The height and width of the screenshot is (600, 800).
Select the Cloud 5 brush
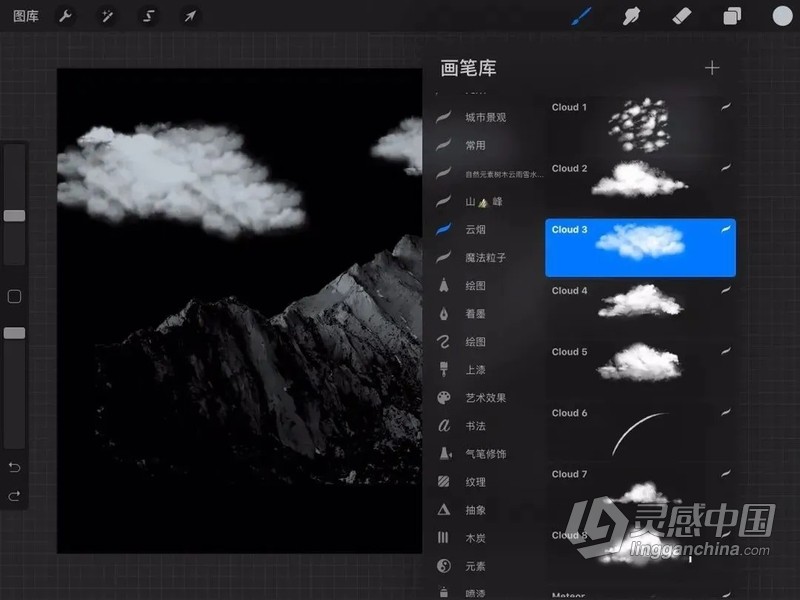coord(640,370)
